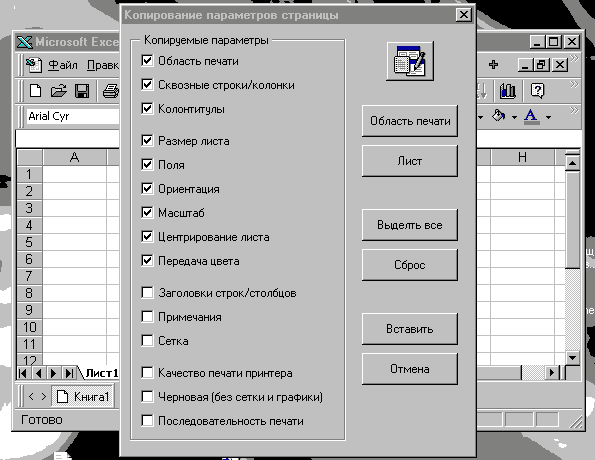Click the Excel workbook icon left of Файл
Screen dimensions: 595x460
(x=34, y=65)
